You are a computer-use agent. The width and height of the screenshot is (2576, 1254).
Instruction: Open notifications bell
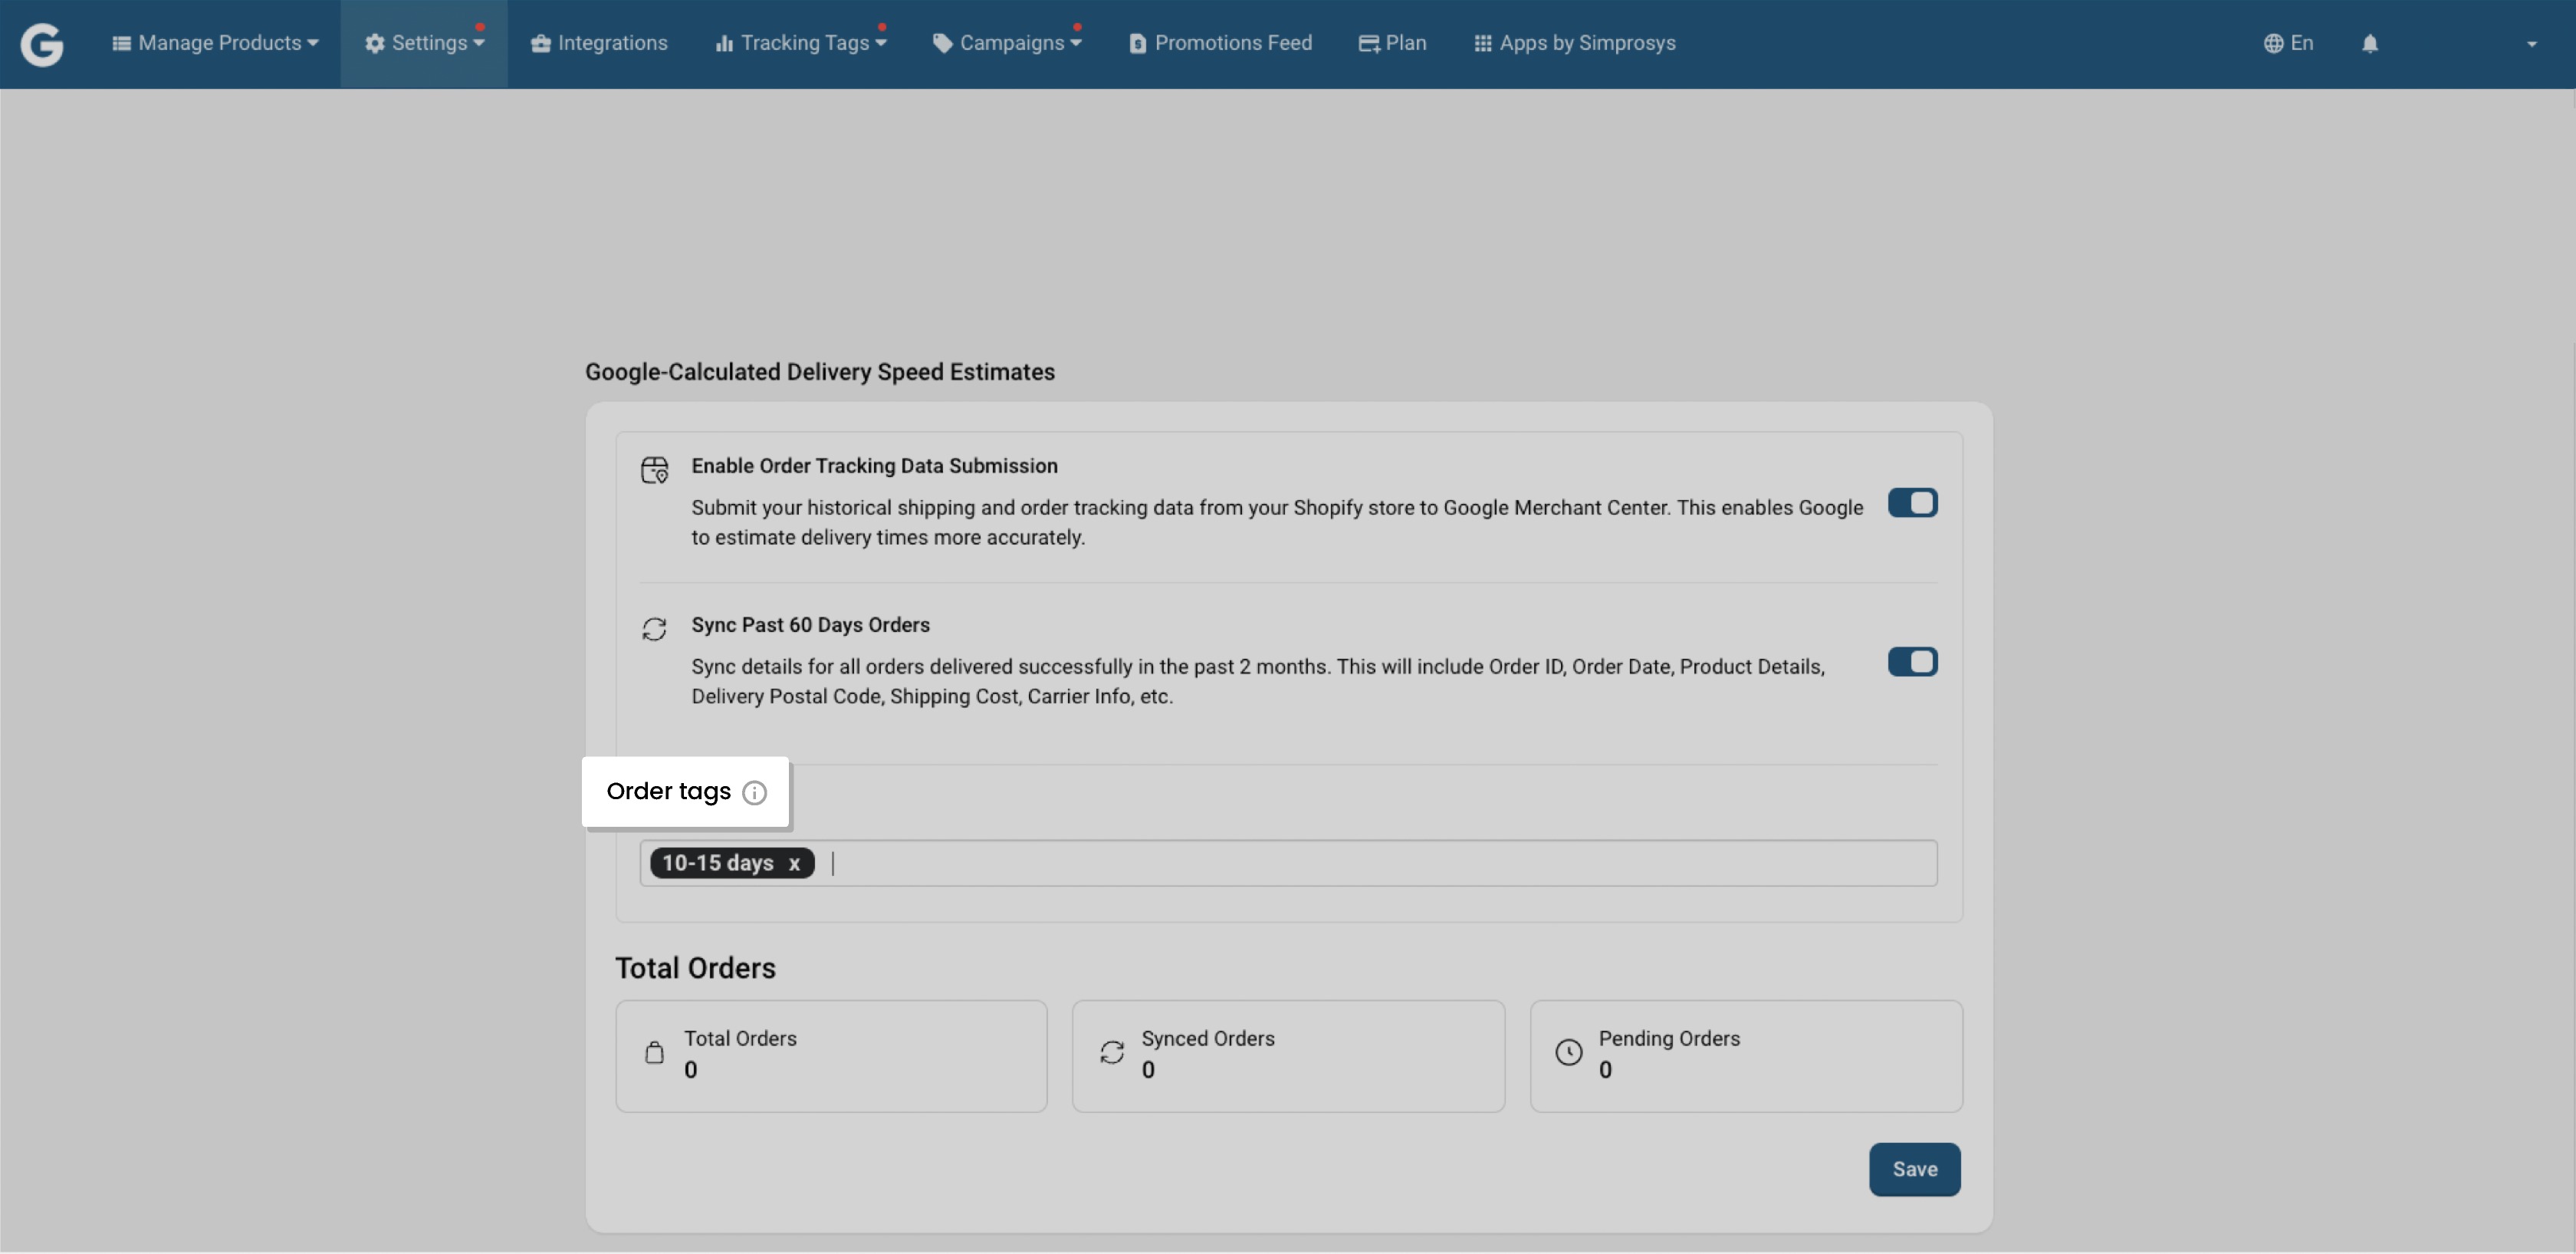click(x=2370, y=44)
